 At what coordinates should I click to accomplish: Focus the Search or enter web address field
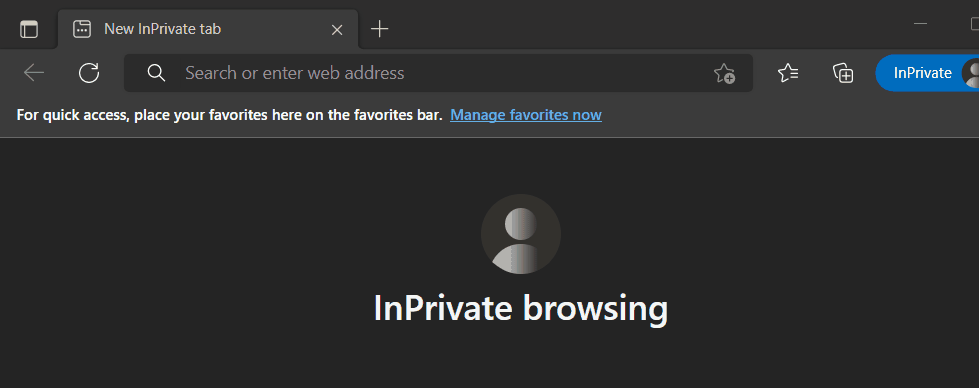pyautogui.click(x=438, y=73)
